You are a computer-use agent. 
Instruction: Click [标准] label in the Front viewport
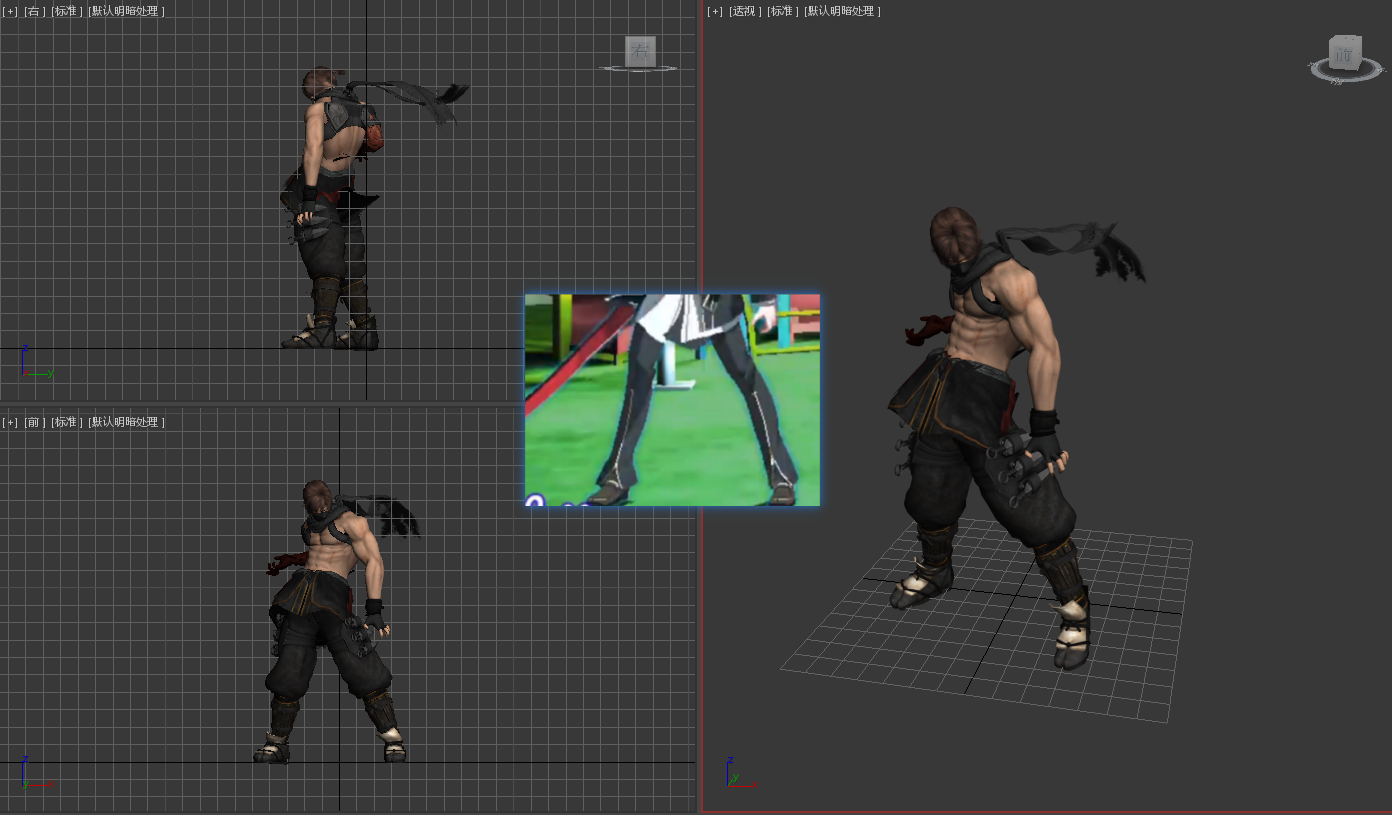pyautogui.click(x=67, y=422)
